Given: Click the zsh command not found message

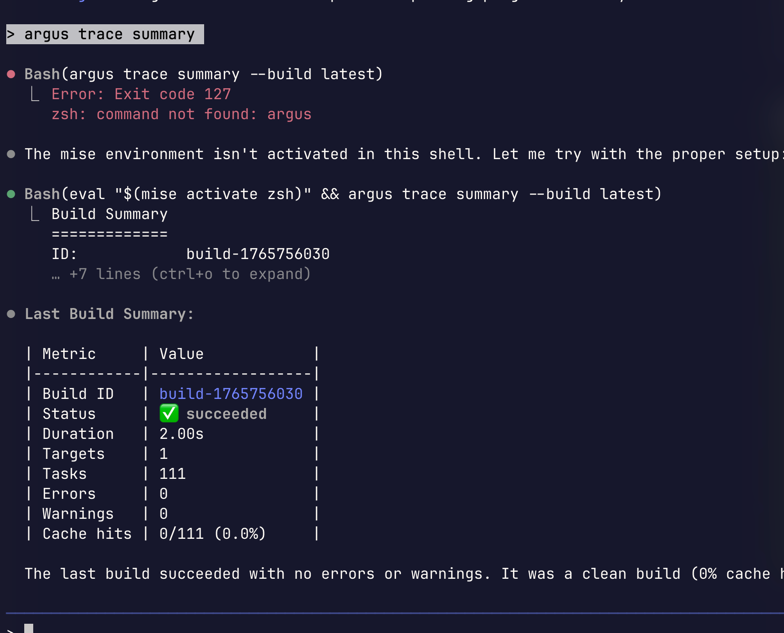Looking at the screenshot, I should tap(181, 114).
